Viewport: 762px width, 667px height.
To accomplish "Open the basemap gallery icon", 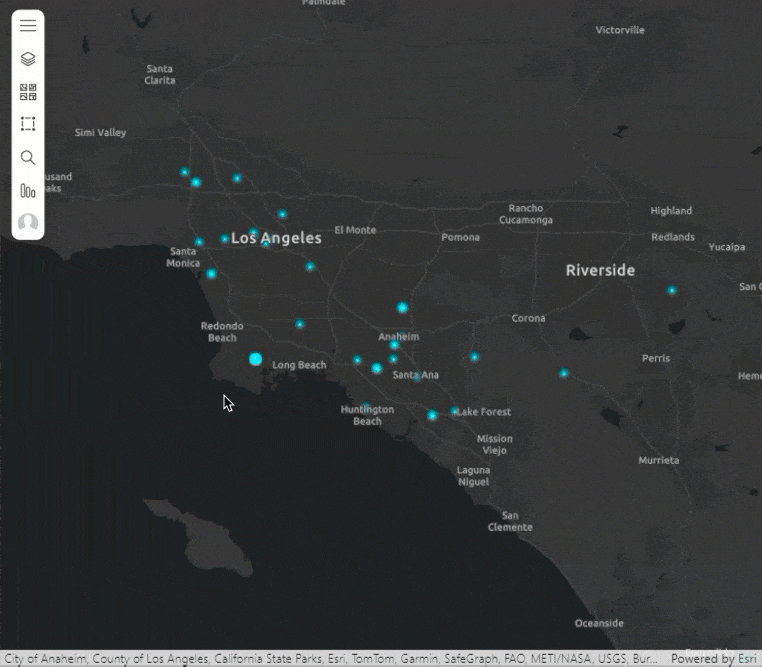I will 28,91.
